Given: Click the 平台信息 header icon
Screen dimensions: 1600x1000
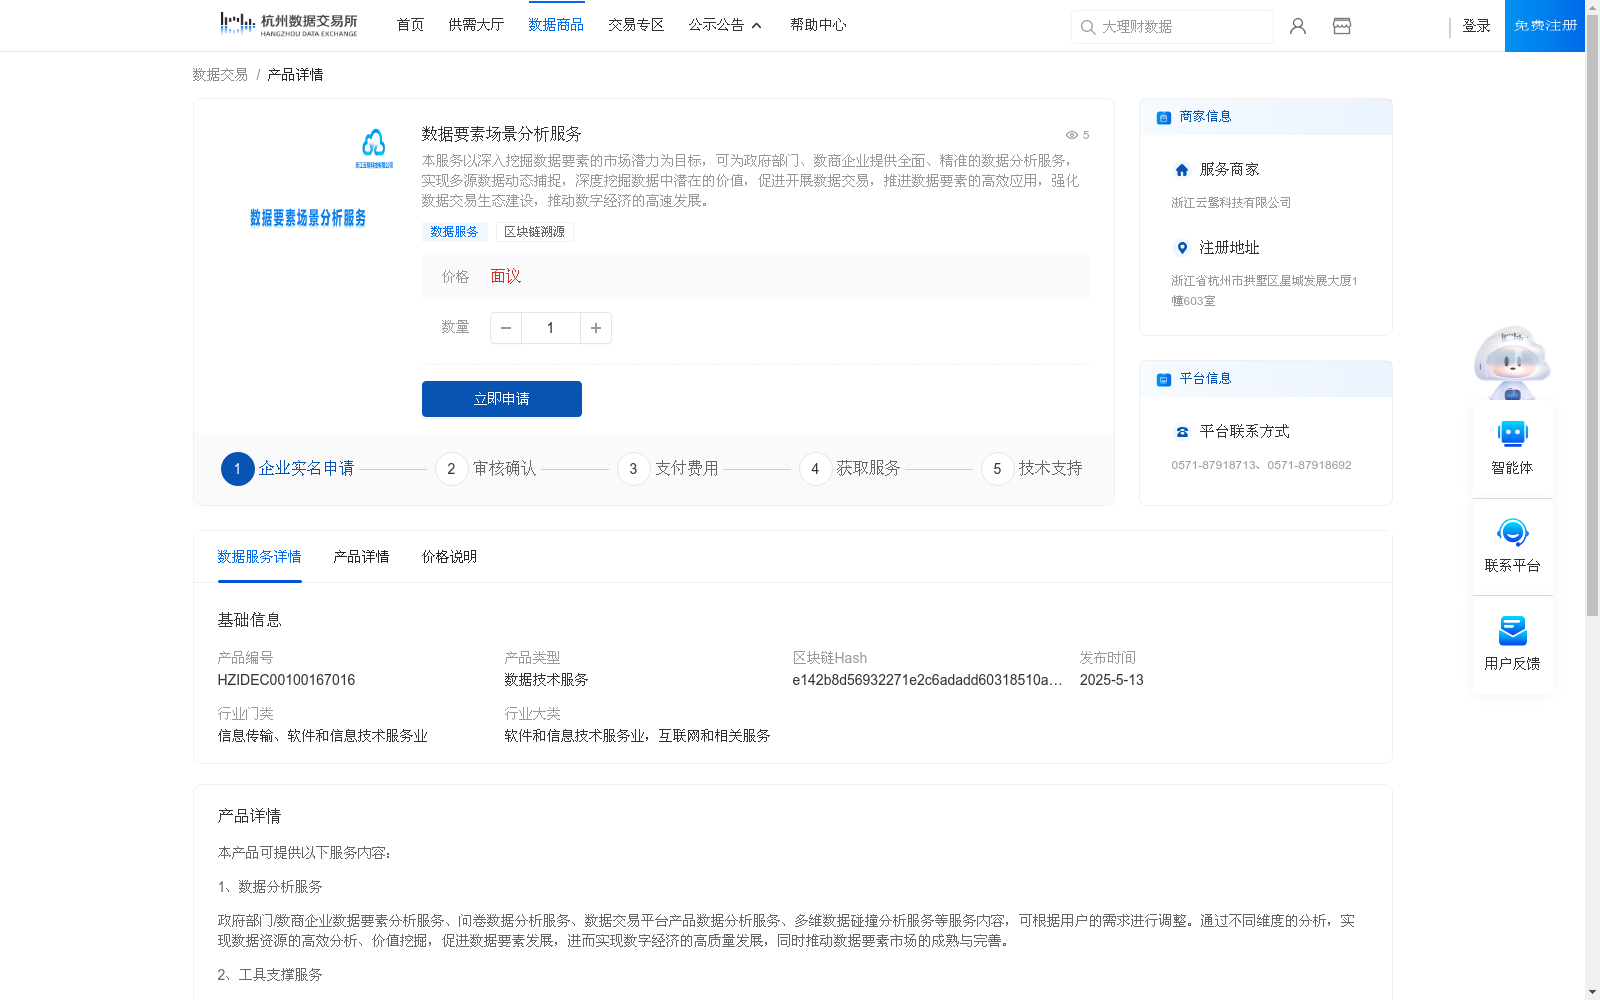Looking at the screenshot, I should (1164, 379).
